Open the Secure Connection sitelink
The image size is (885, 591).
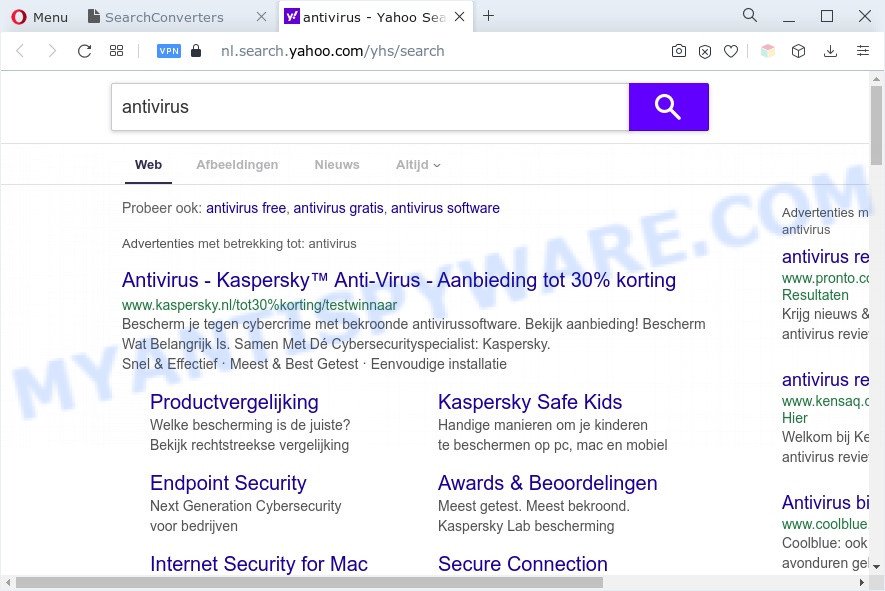pos(523,564)
